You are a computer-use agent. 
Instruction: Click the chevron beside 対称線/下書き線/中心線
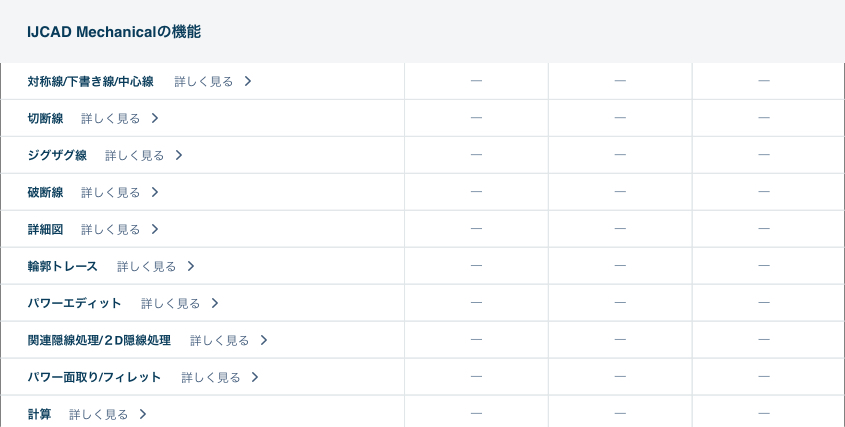click(x=248, y=81)
